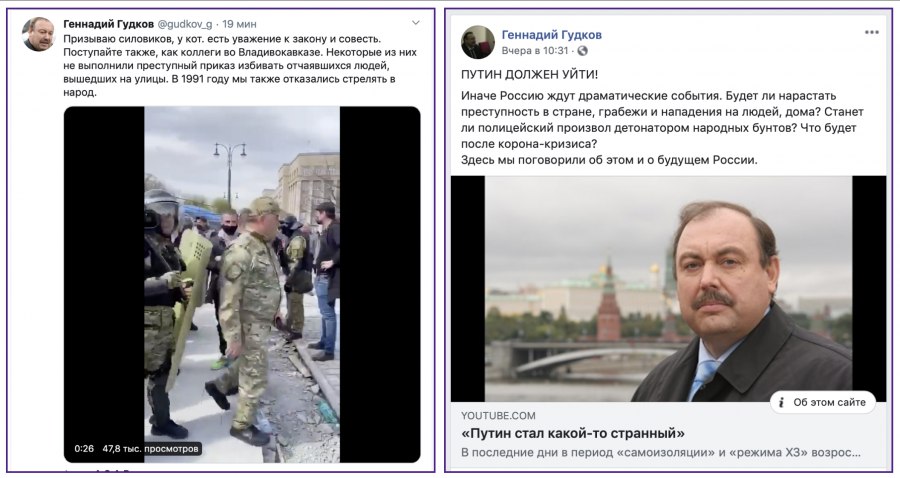Viewport: 900px width, 478px height.
Task: Open the @gudkov_g handle link
Action: coord(185,24)
